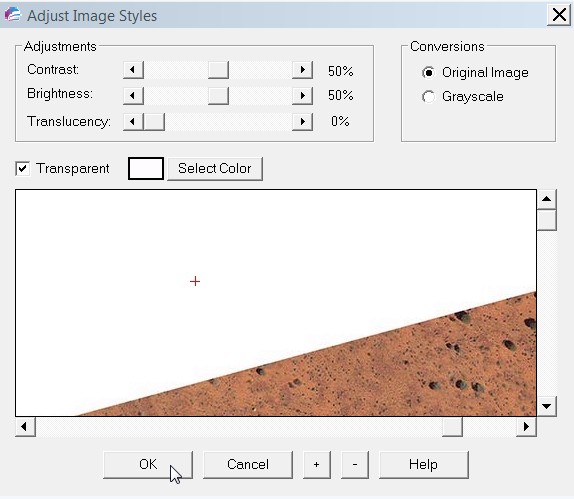
Task: Click the minus zoom-out button
Action: (355, 465)
